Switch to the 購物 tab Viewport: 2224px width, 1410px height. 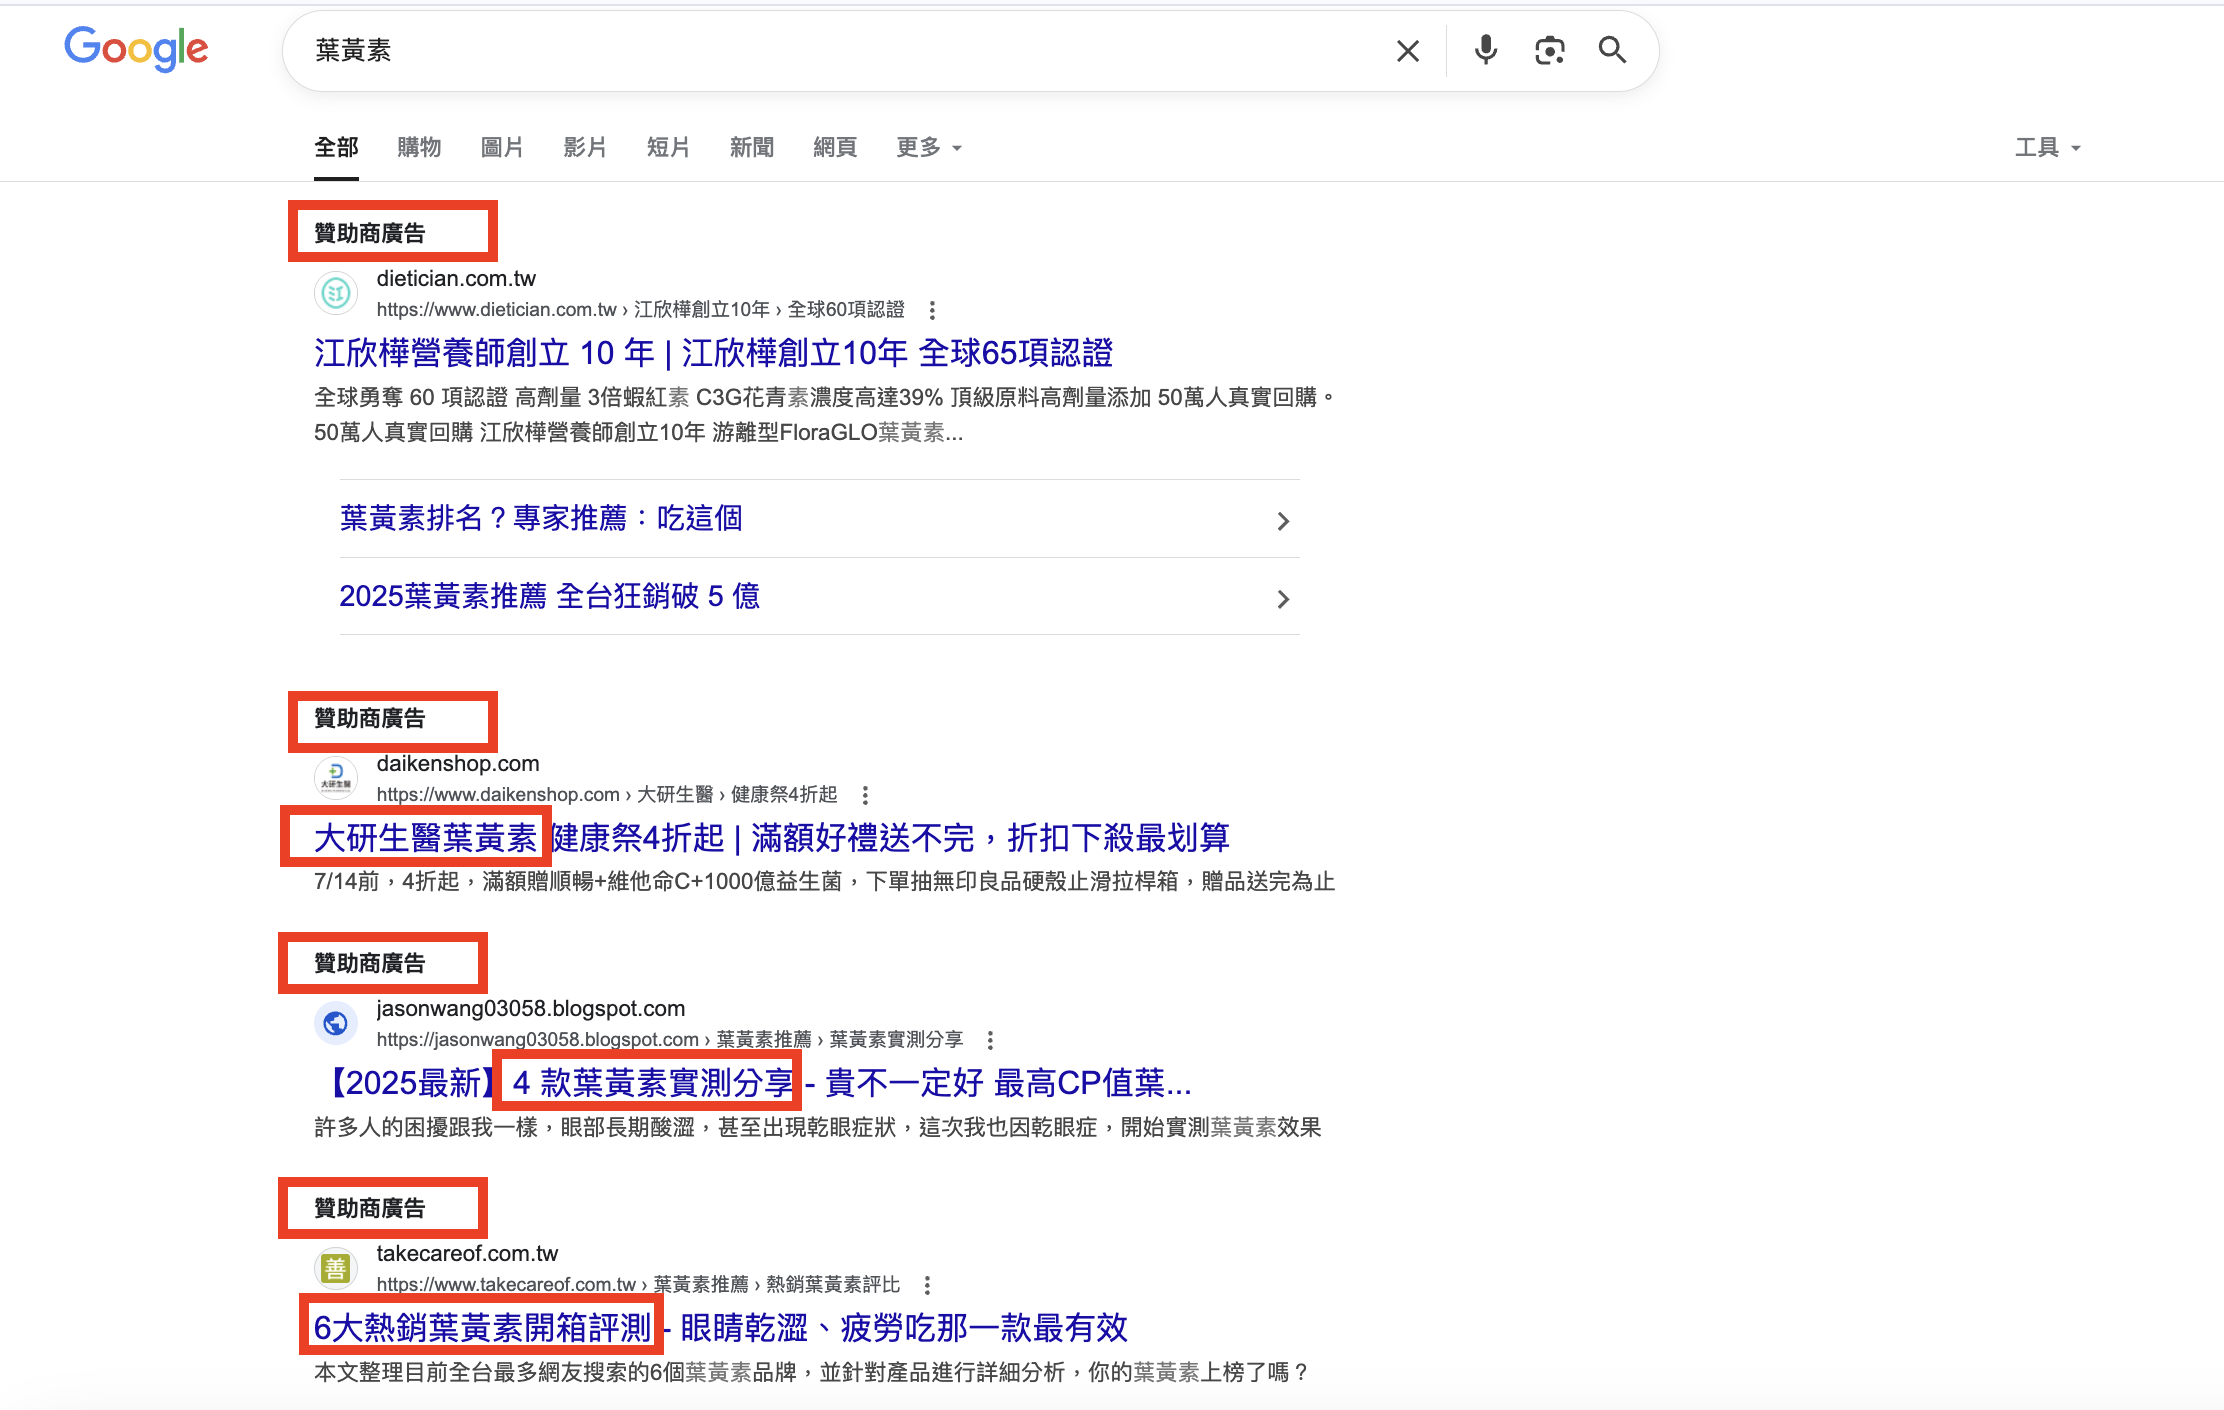pyautogui.click(x=419, y=147)
